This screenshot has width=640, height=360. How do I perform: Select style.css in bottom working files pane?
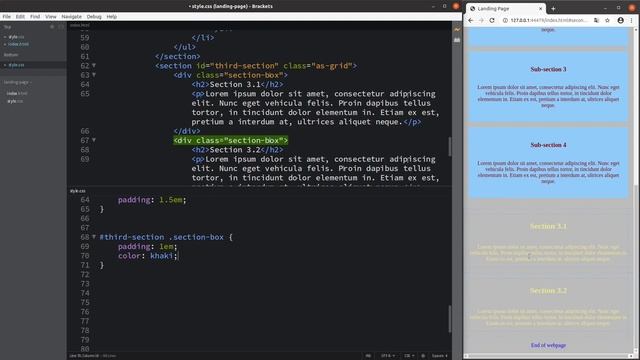[16, 65]
